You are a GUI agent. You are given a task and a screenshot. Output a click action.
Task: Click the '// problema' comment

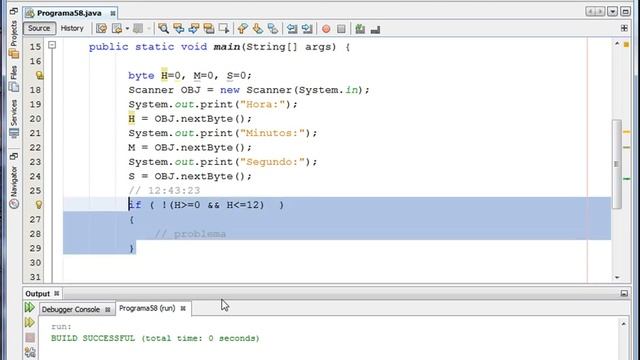[x=190, y=234]
